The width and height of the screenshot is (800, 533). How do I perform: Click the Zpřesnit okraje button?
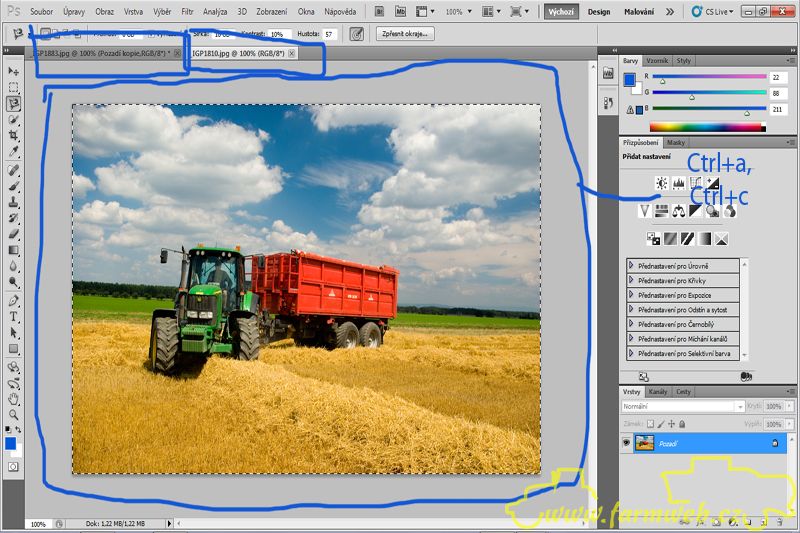click(x=405, y=33)
